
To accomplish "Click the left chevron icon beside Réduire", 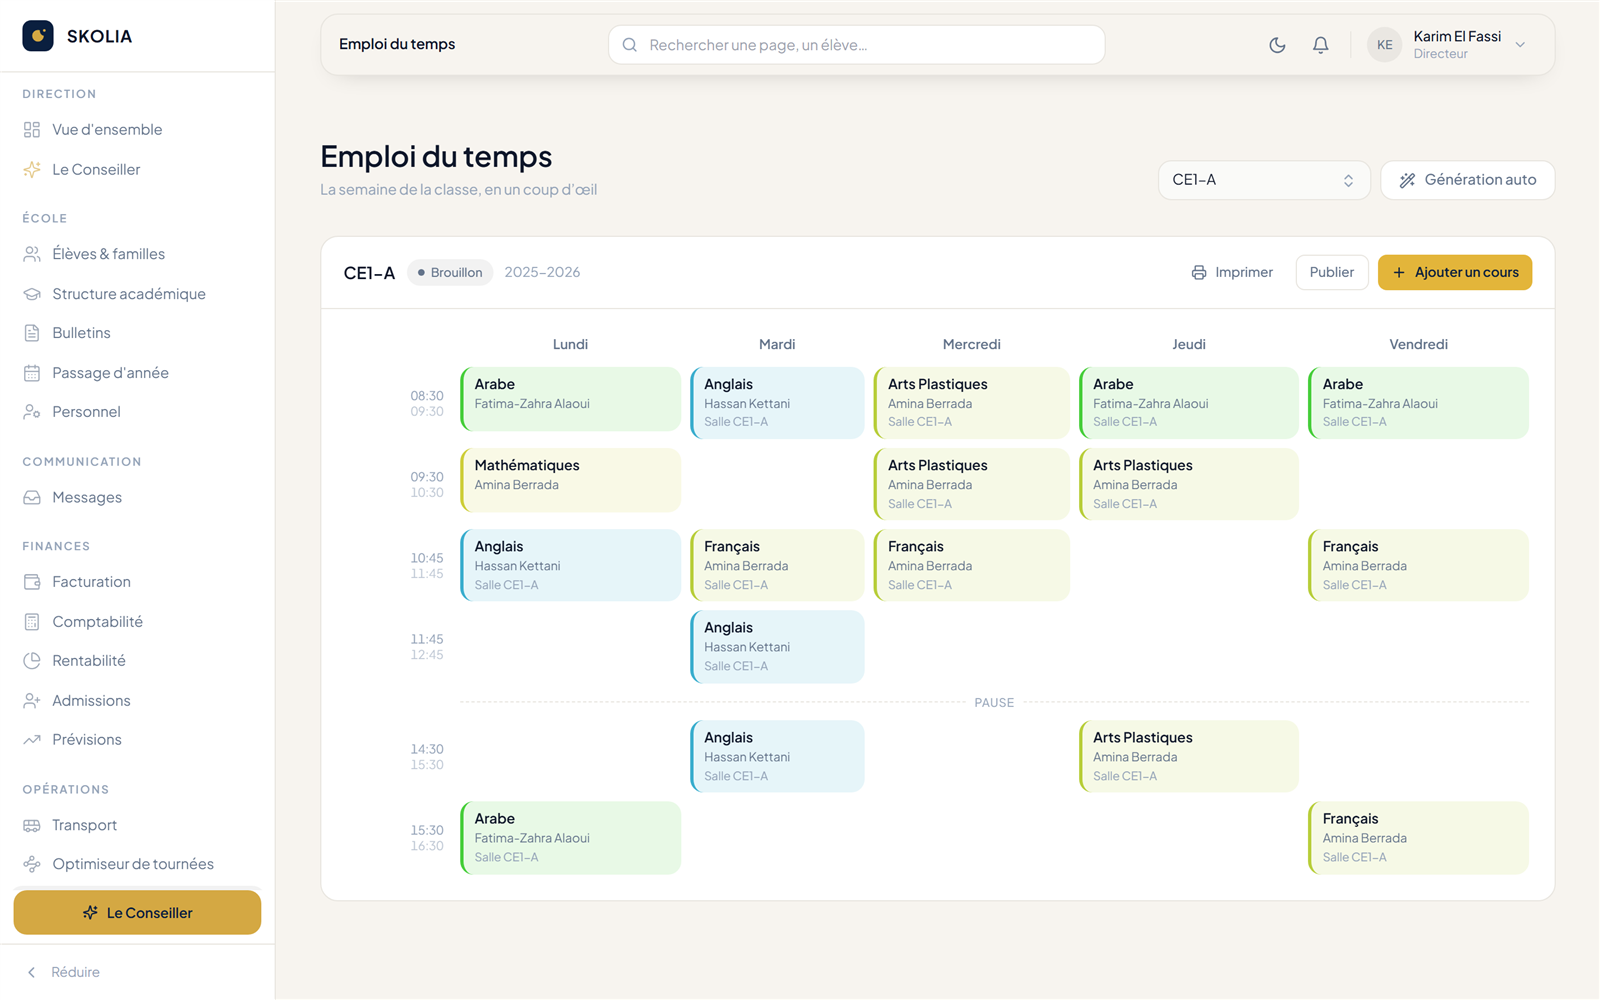I will pyautogui.click(x=32, y=973).
